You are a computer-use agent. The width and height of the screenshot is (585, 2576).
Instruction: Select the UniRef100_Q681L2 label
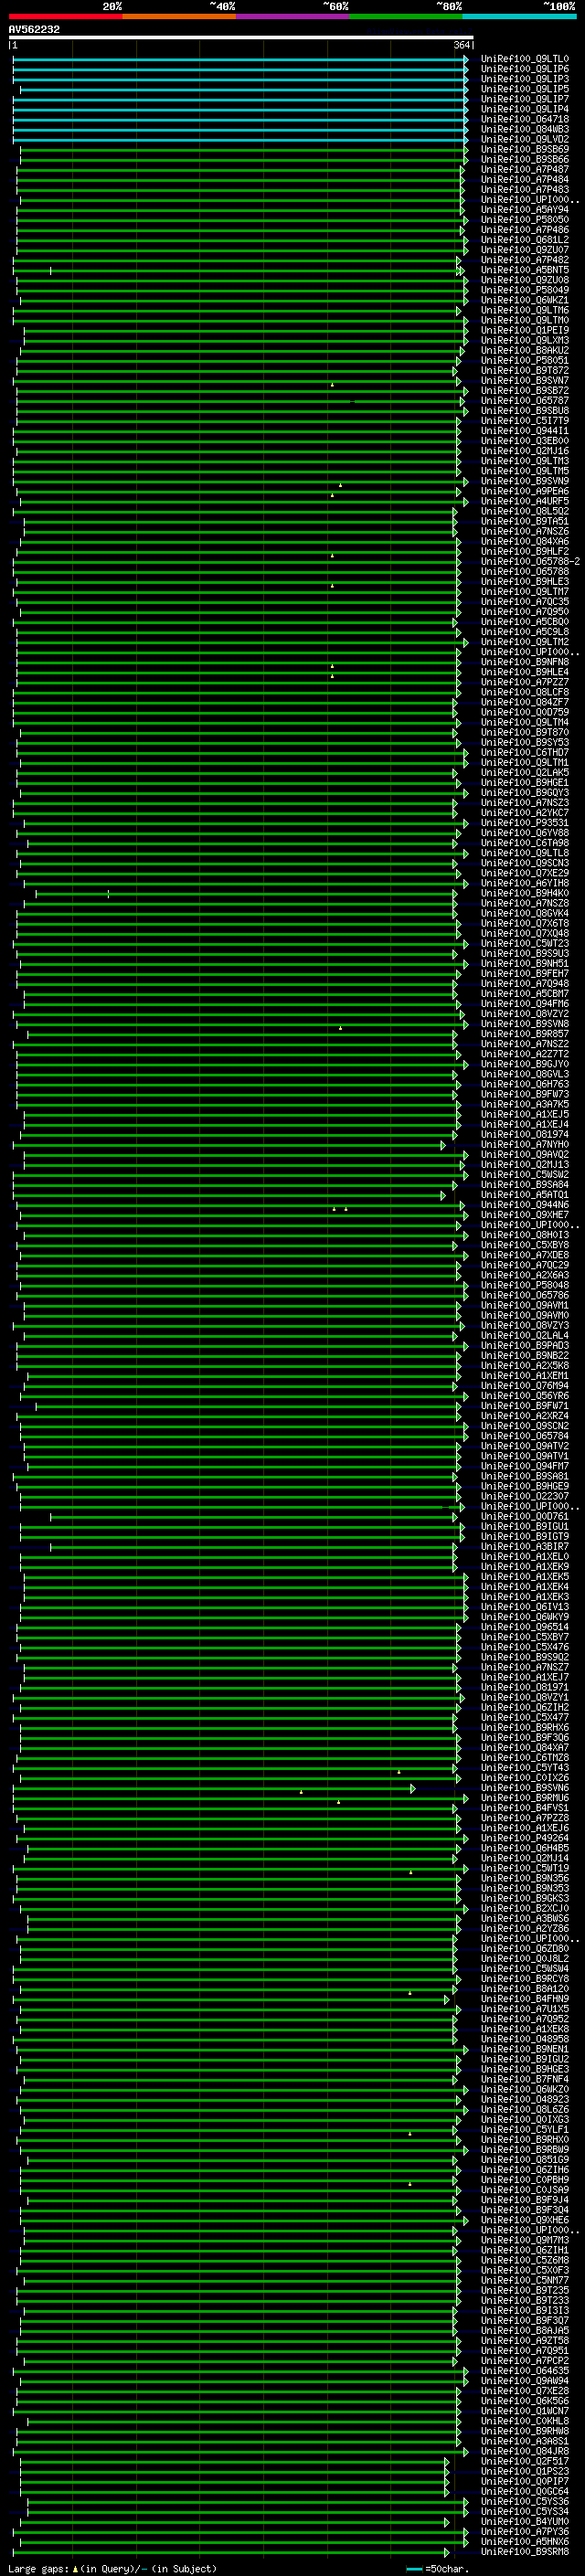[x=525, y=240]
